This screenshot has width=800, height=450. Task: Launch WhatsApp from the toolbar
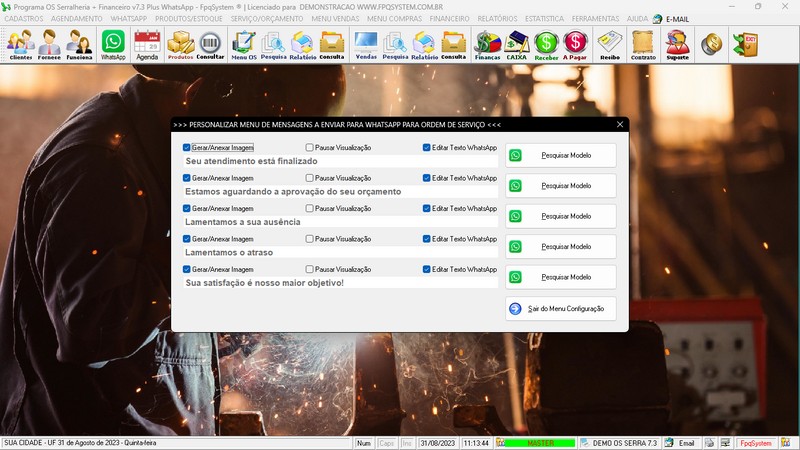coord(113,45)
